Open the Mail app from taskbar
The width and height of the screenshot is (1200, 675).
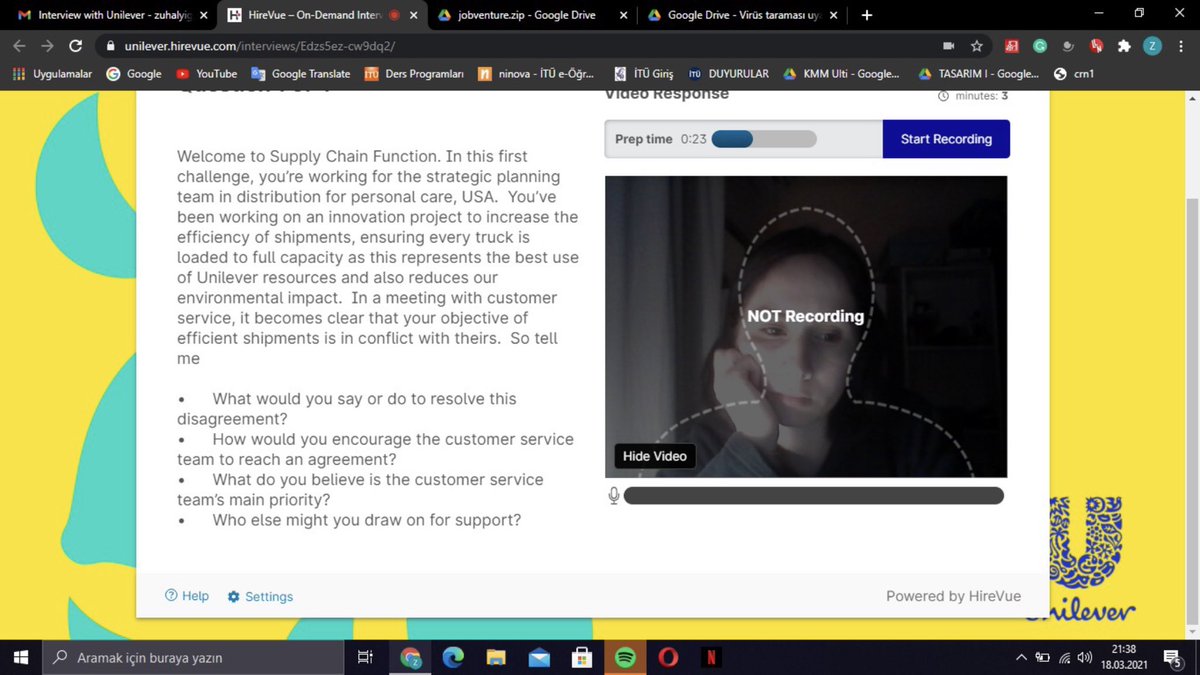(539, 657)
